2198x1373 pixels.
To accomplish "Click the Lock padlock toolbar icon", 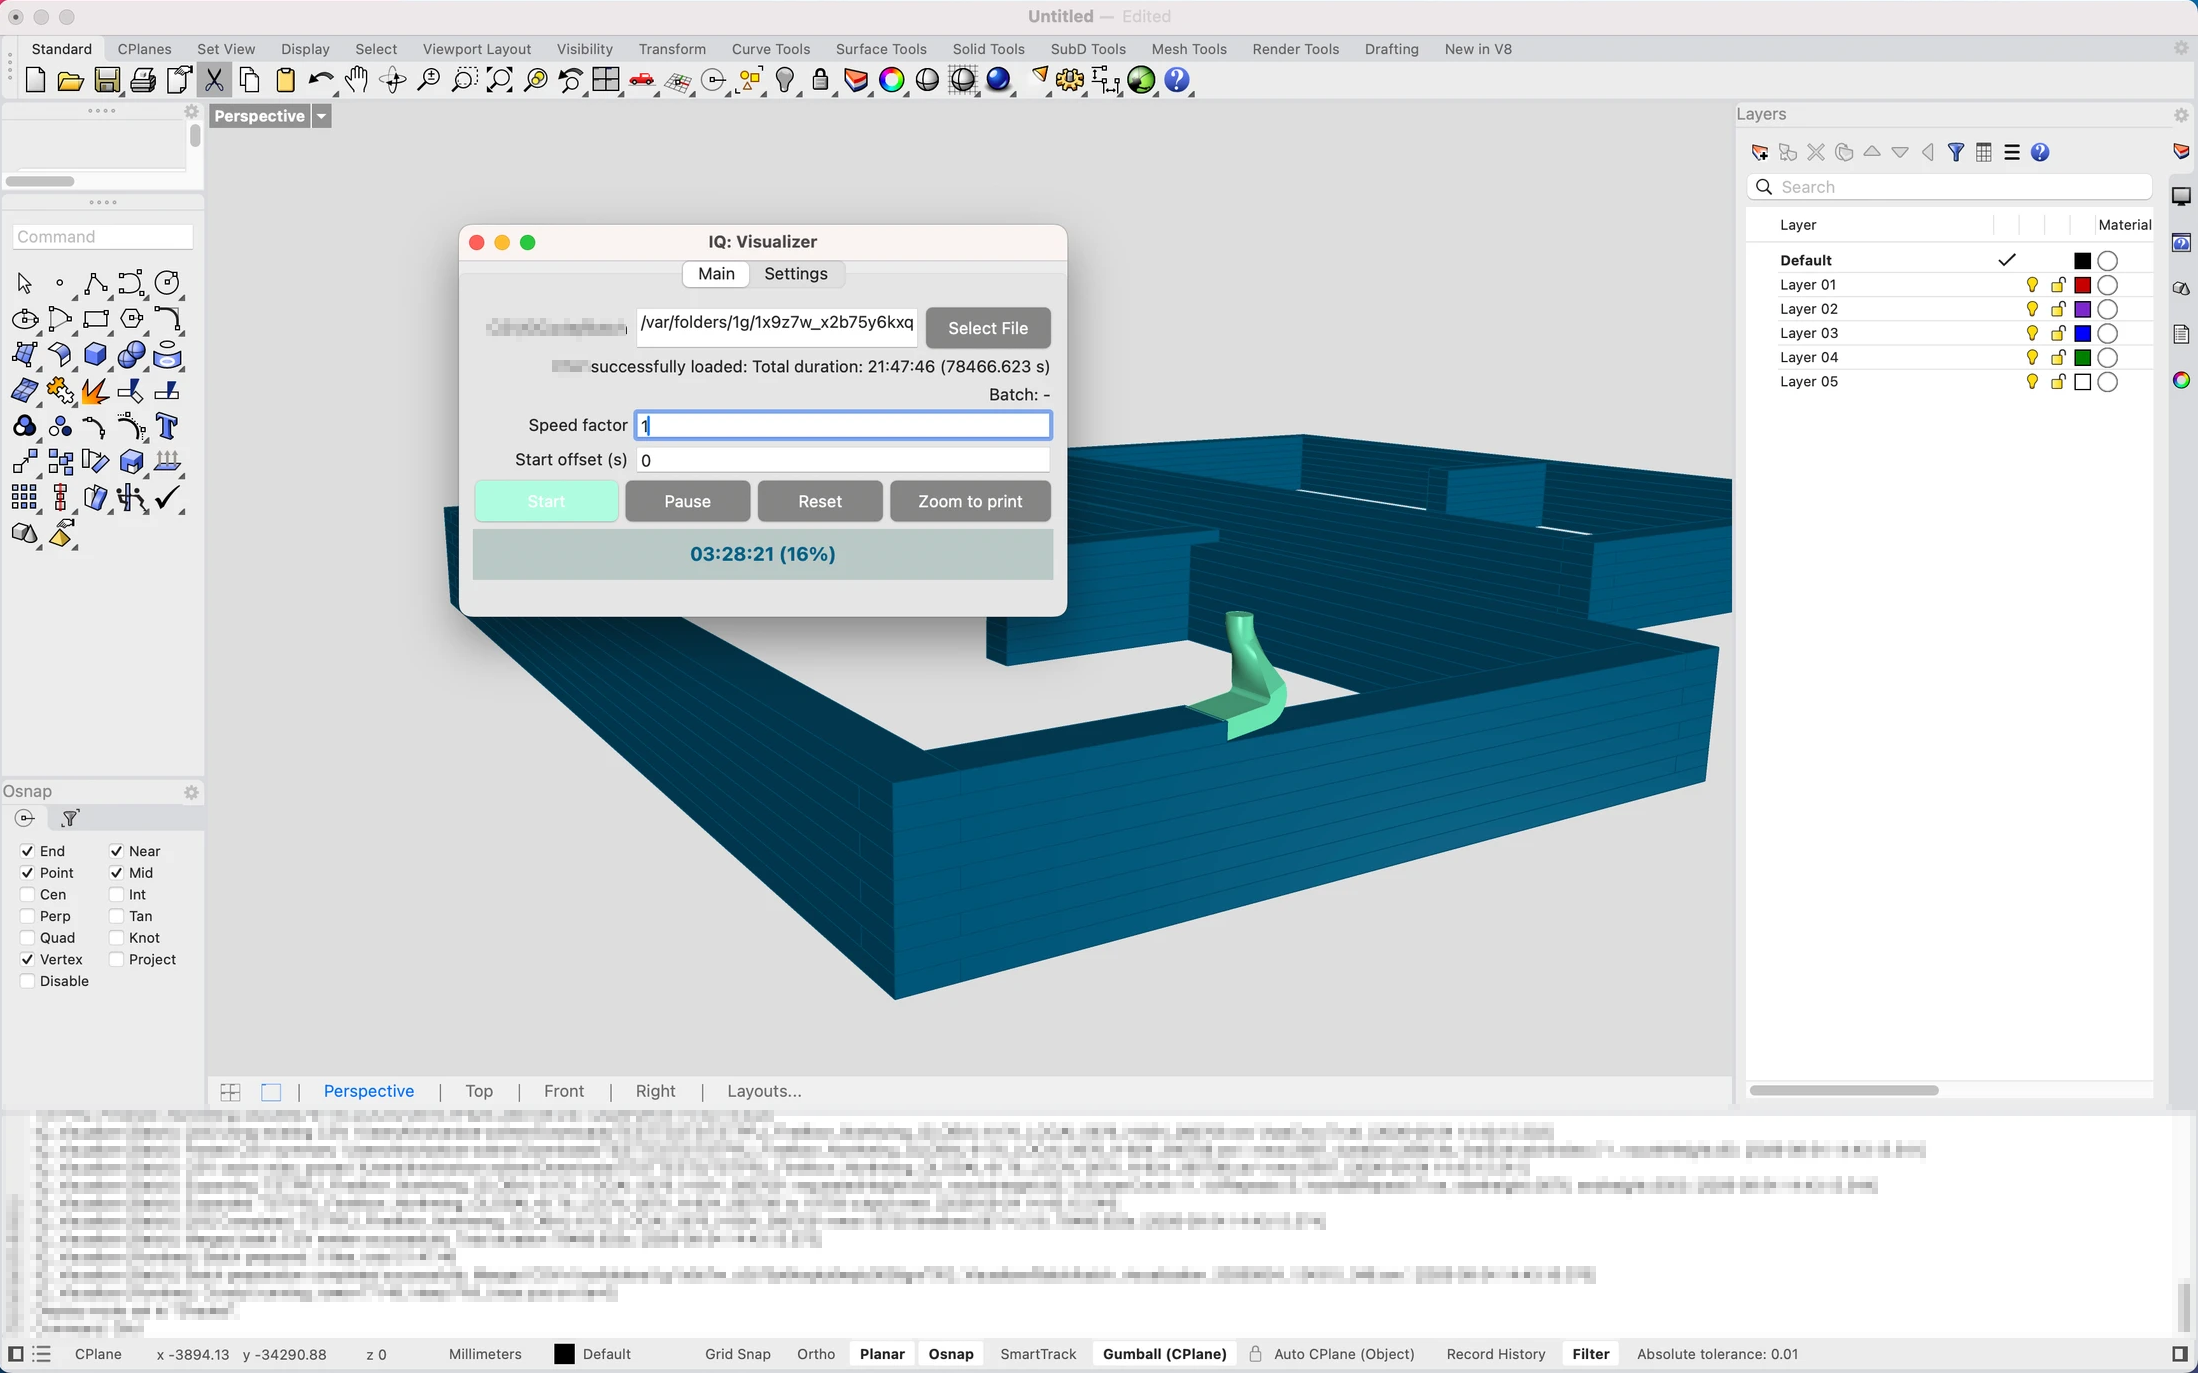I will [820, 81].
